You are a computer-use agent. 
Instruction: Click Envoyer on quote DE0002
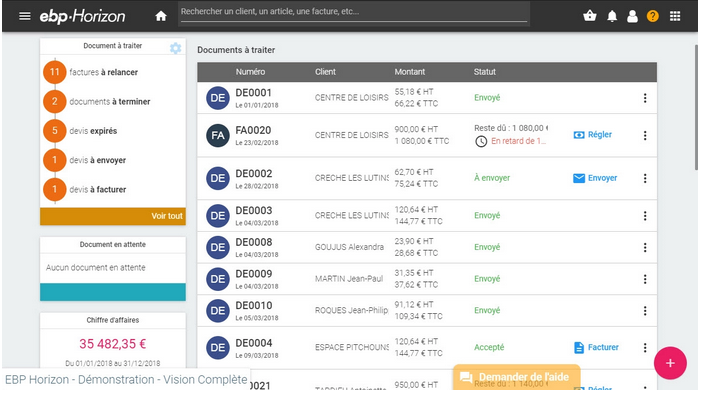pyautogui.click(x=595, y=178)
